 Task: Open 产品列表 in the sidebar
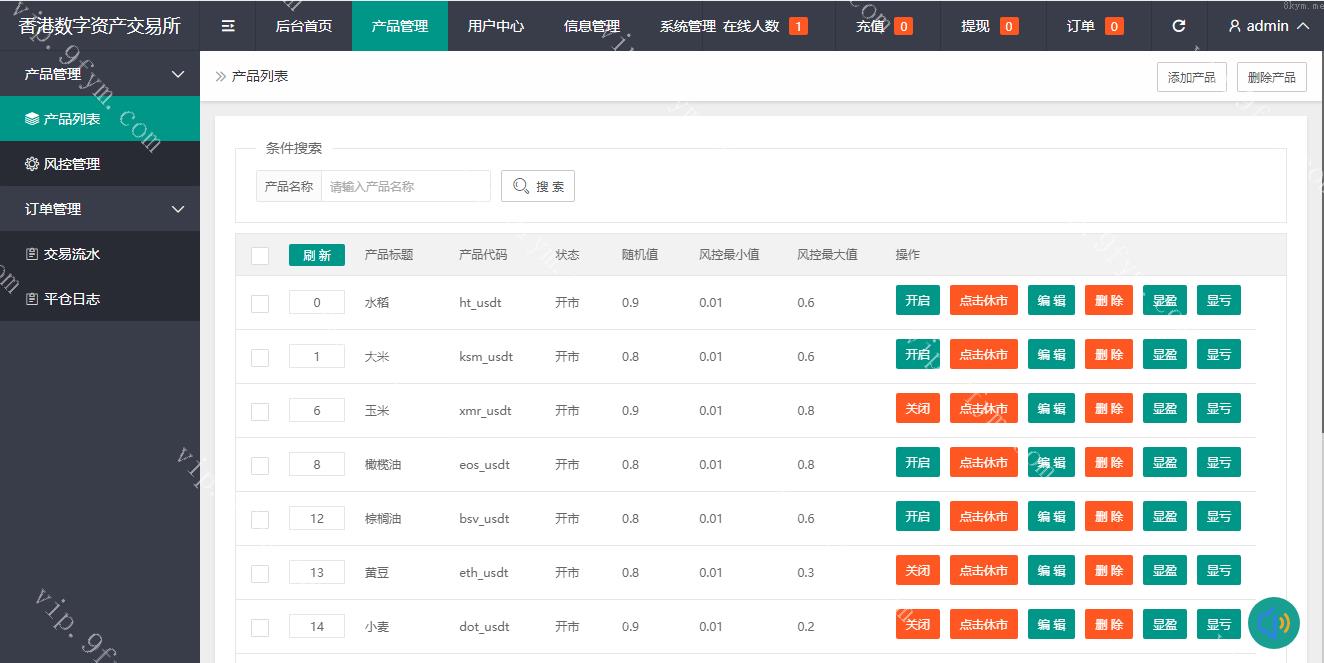pyautogui.click(x=100, y=119)
